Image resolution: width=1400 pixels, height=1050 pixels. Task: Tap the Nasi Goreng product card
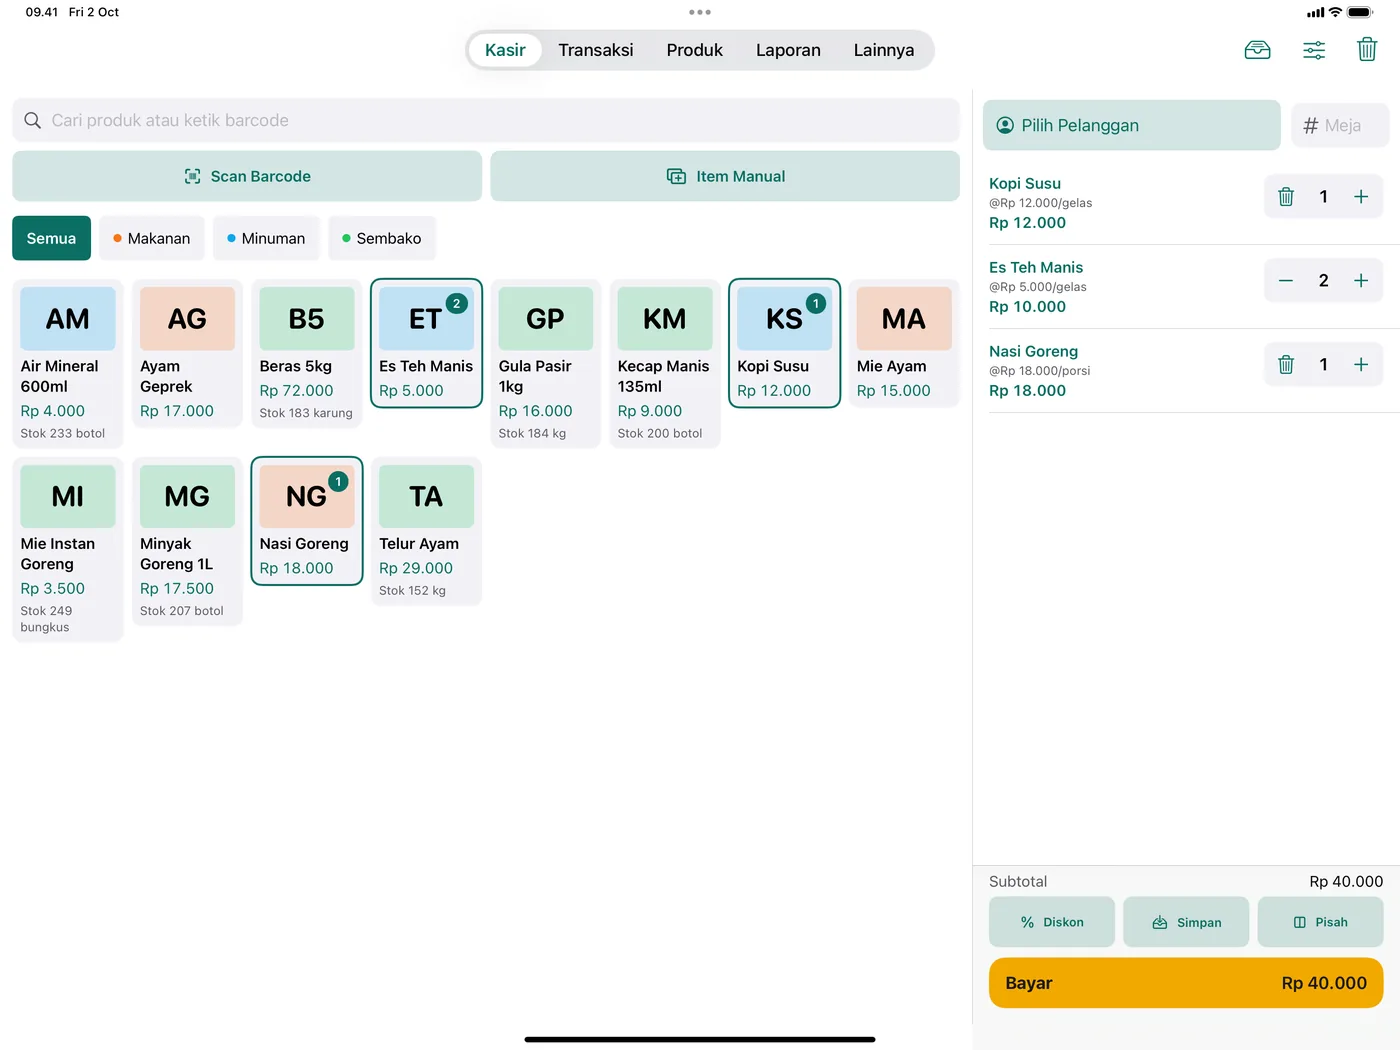pyautogui.click(x=307, y=521)
